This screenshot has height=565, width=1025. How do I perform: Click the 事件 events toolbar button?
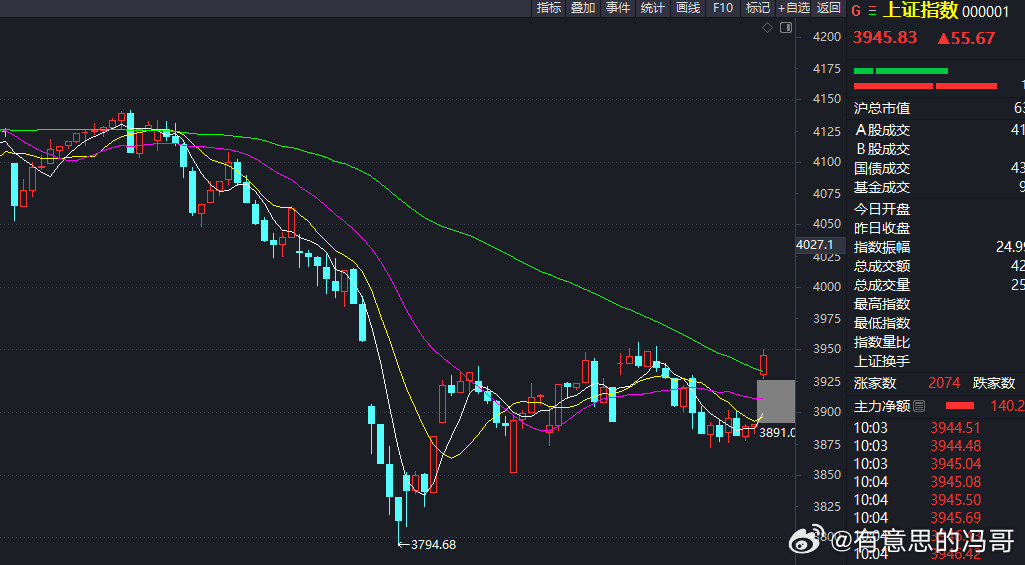(x=618, y=8)
